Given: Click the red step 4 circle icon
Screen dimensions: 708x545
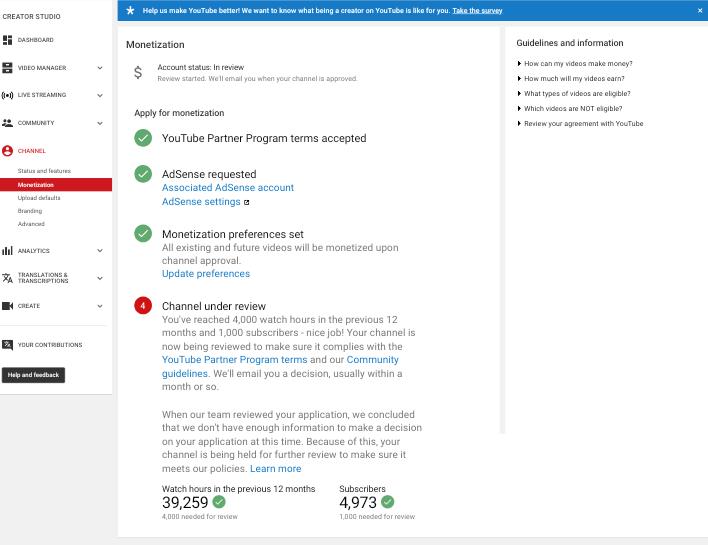Looking at the screenshot, I should 143,306.
